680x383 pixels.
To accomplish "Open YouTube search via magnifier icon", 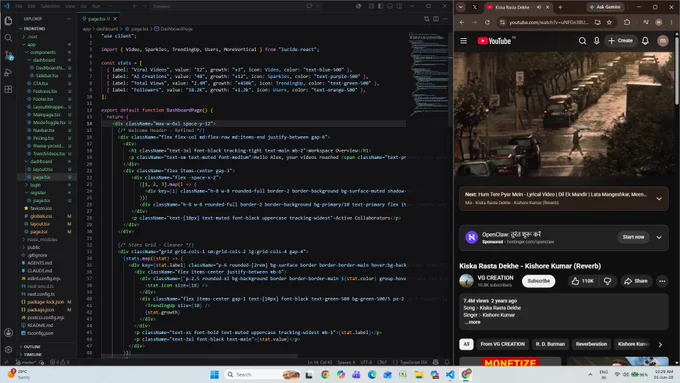I will 582,41.
